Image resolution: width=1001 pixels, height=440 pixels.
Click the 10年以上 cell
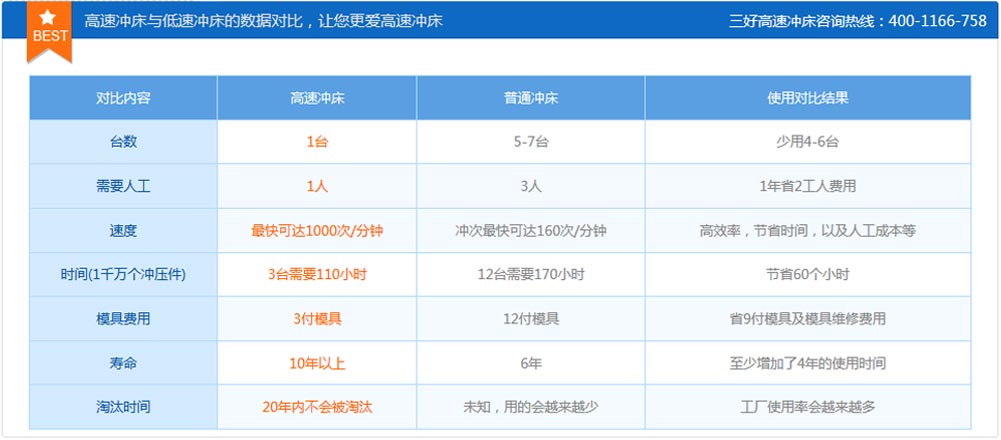click(317, 363)
